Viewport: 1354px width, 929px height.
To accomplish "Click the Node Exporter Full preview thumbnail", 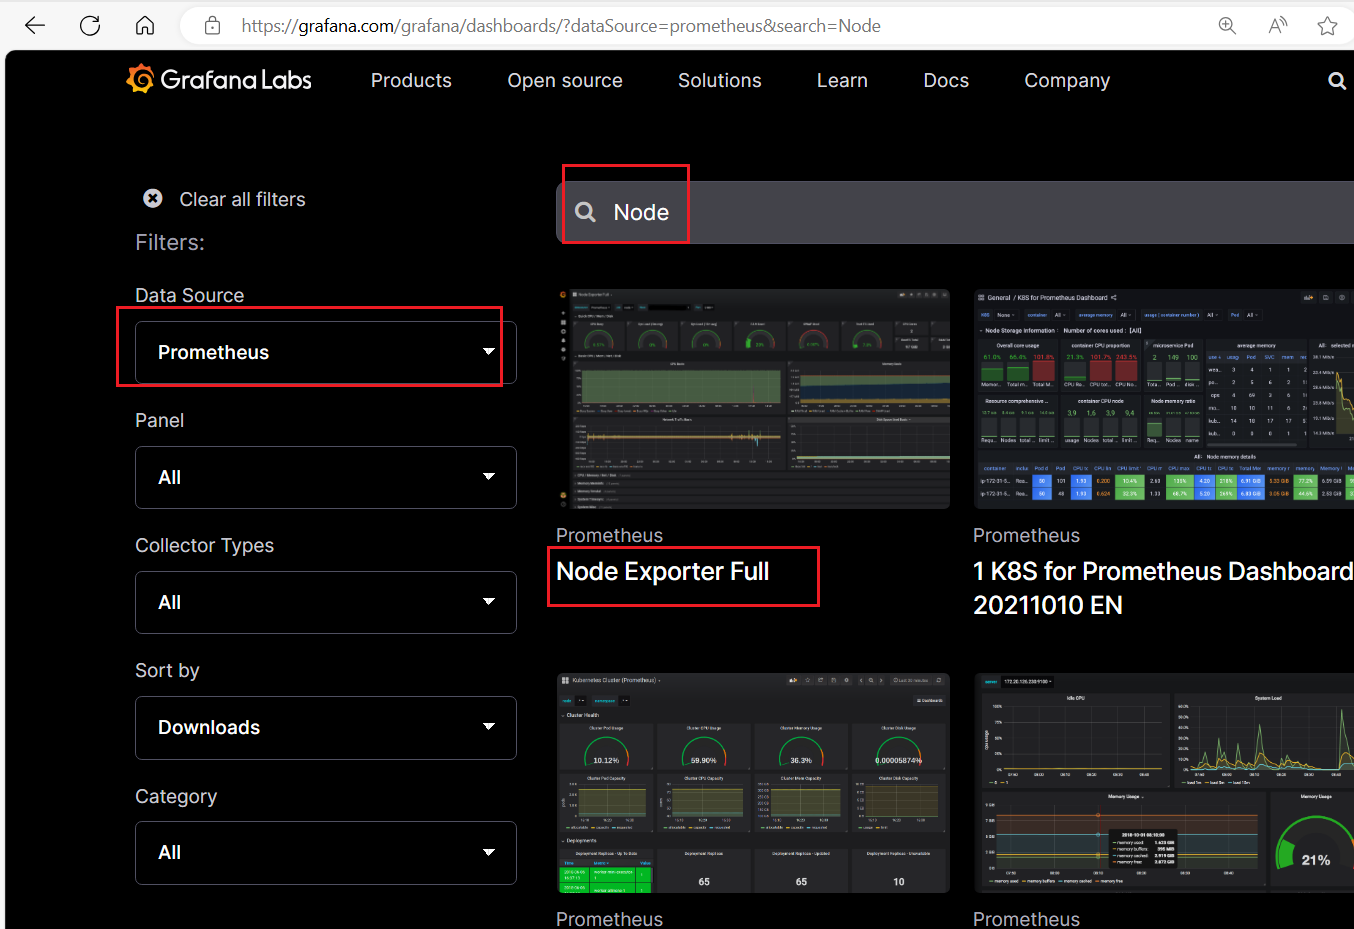I will [753, 399].
